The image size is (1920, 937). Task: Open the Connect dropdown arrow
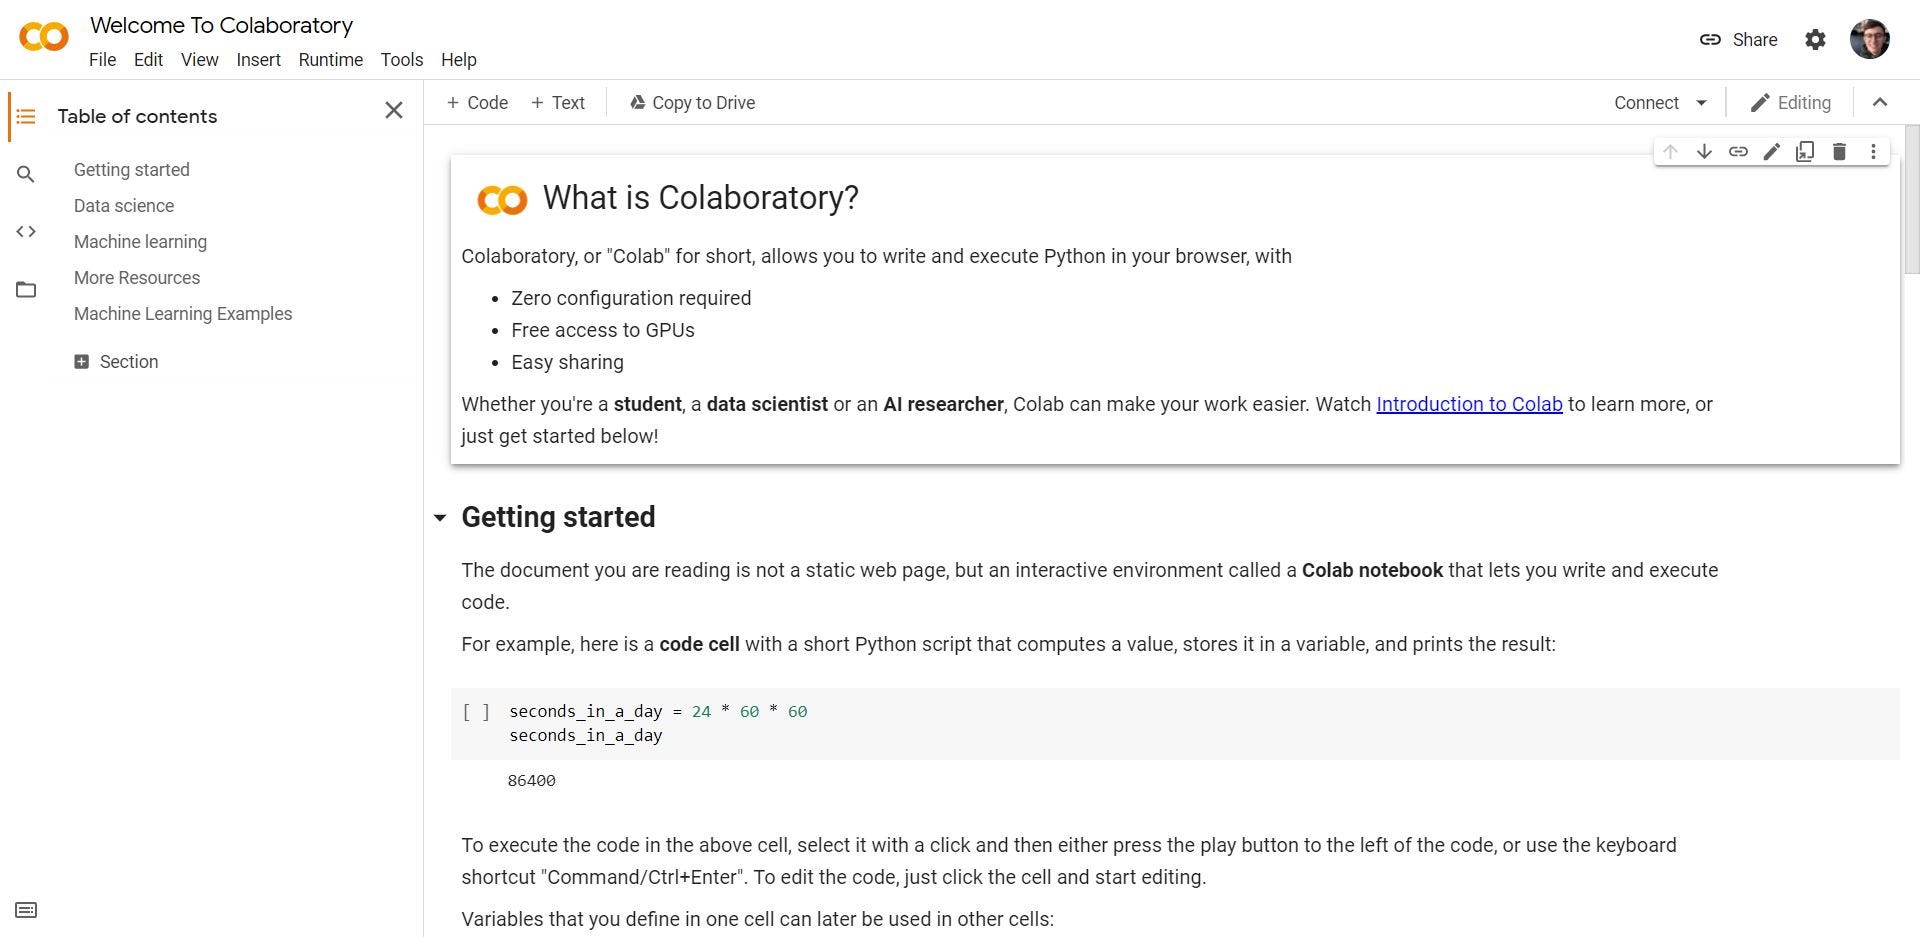coord(1701,103)
